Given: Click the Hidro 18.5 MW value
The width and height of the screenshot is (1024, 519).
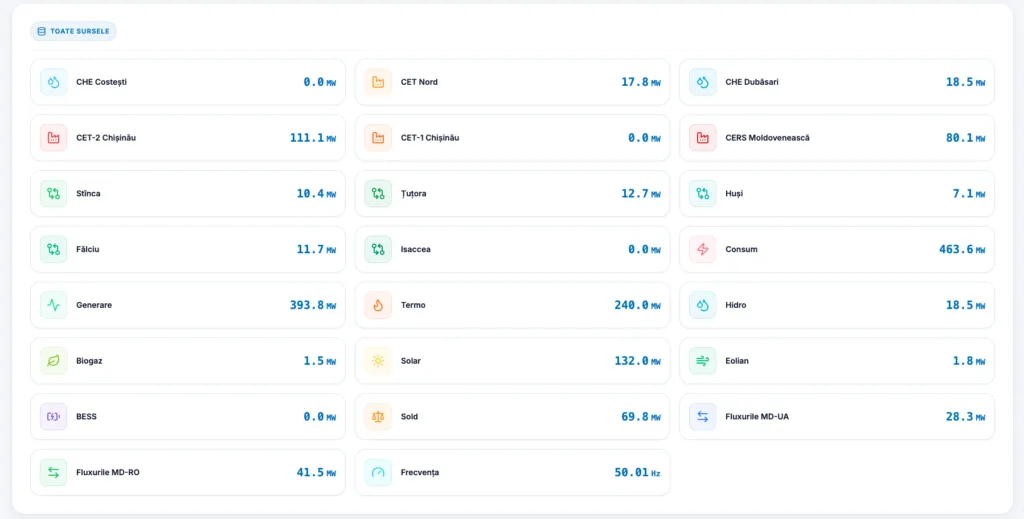Looking at the screenshot, I should [959, 305].
